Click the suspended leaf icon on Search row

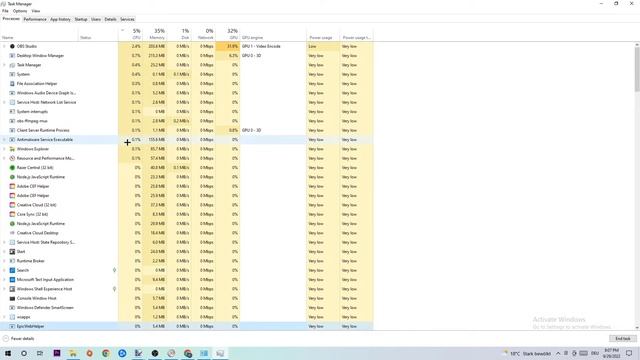pos(114,270)
